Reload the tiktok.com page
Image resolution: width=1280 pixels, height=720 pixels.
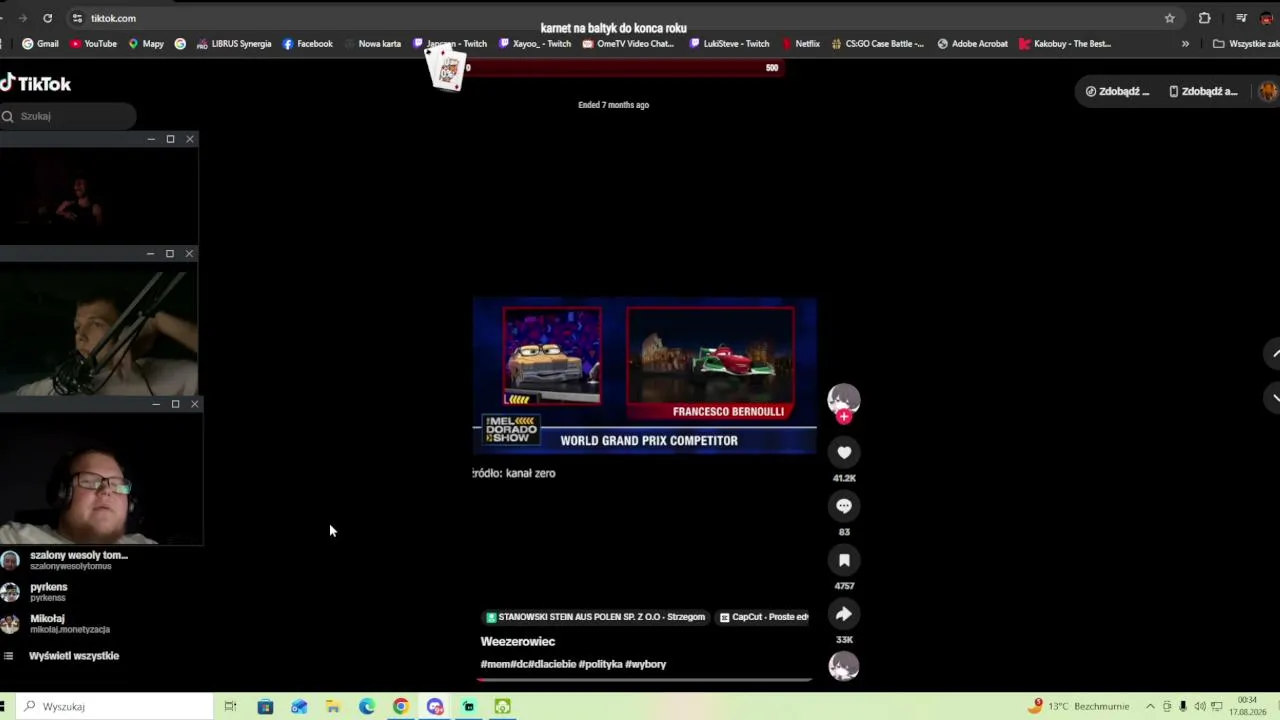(47, 18)
